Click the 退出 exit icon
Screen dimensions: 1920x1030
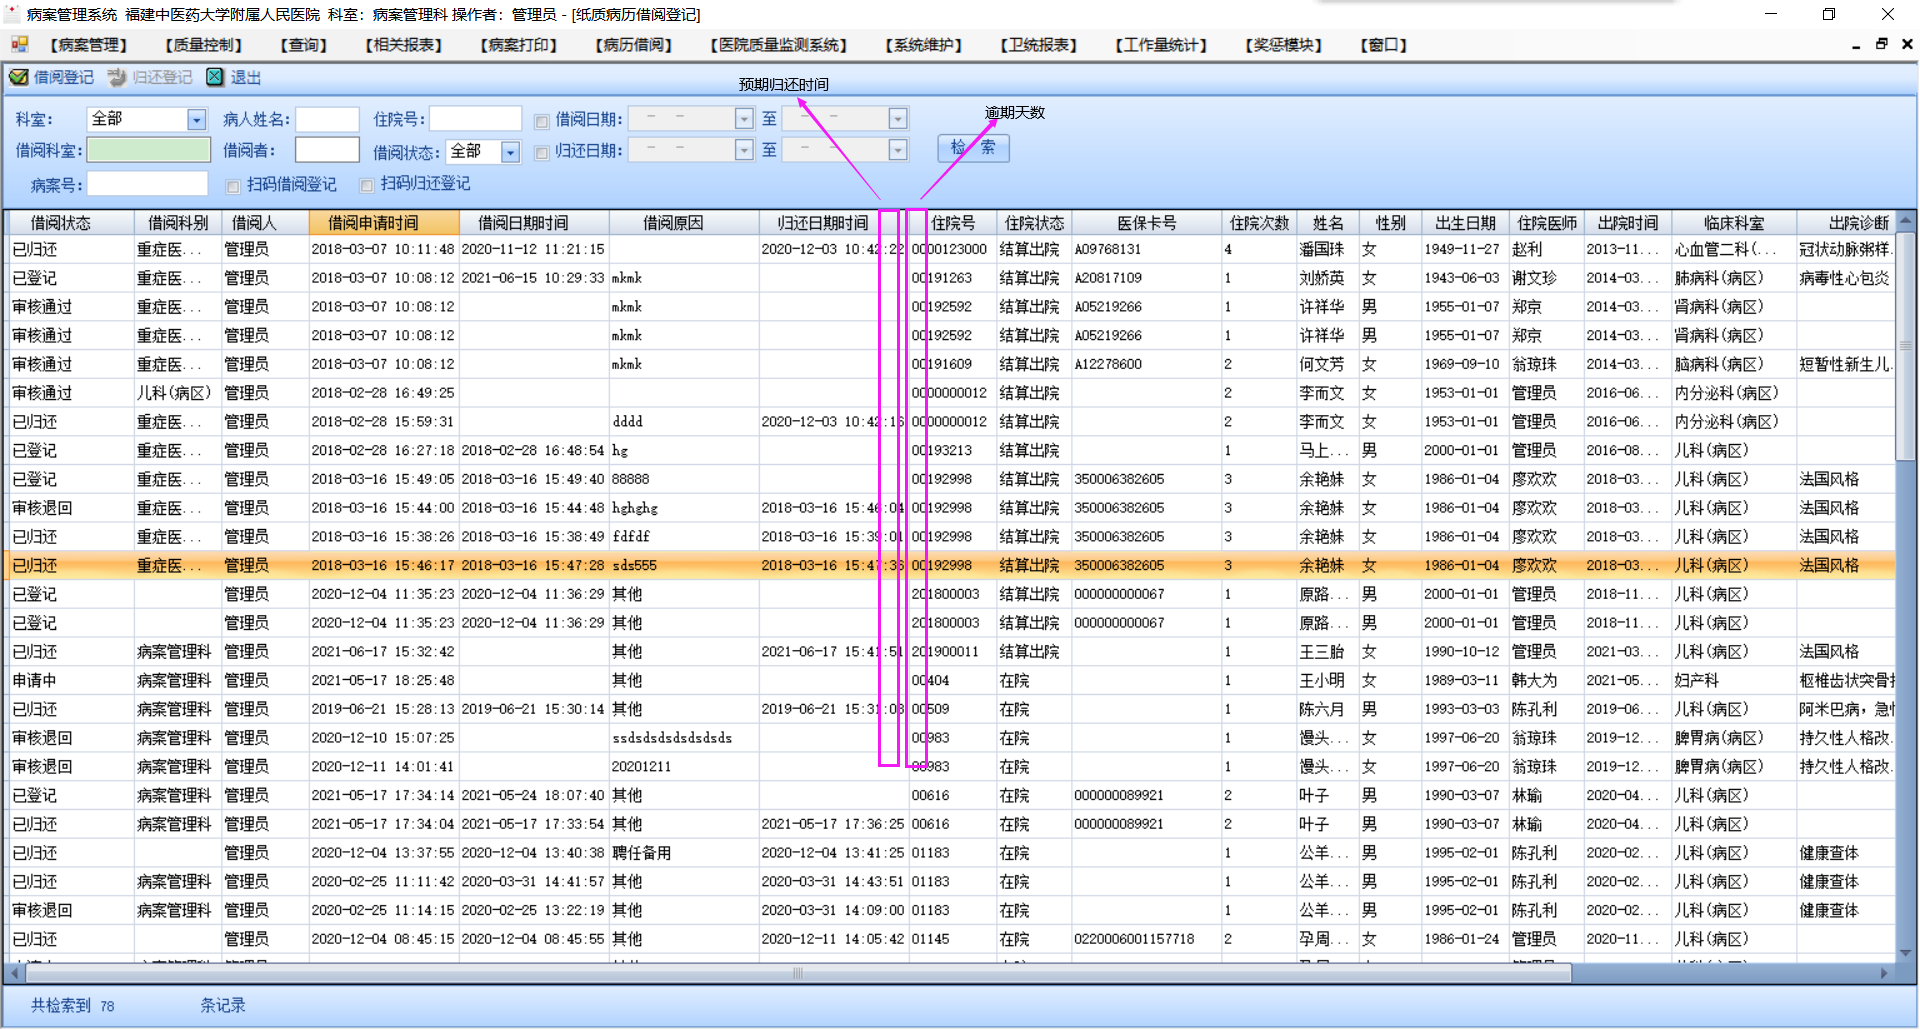point(215,77)
